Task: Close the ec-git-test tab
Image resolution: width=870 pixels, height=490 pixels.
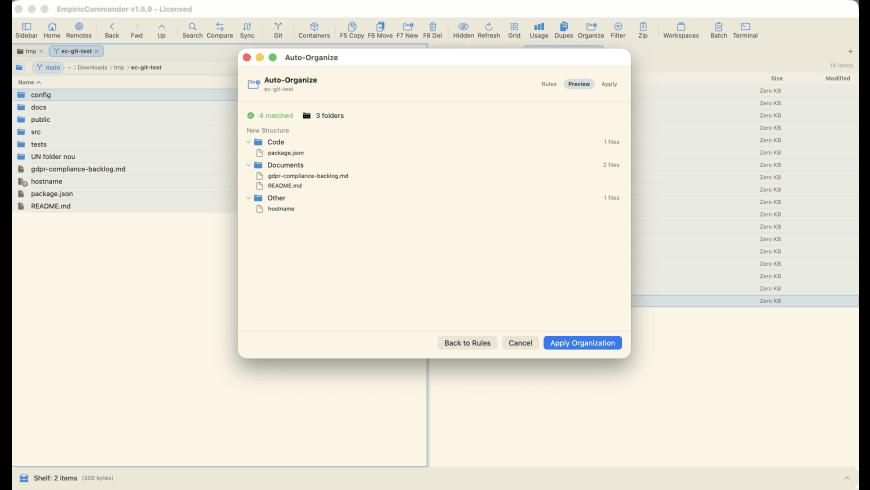Action: click(97, 51)
